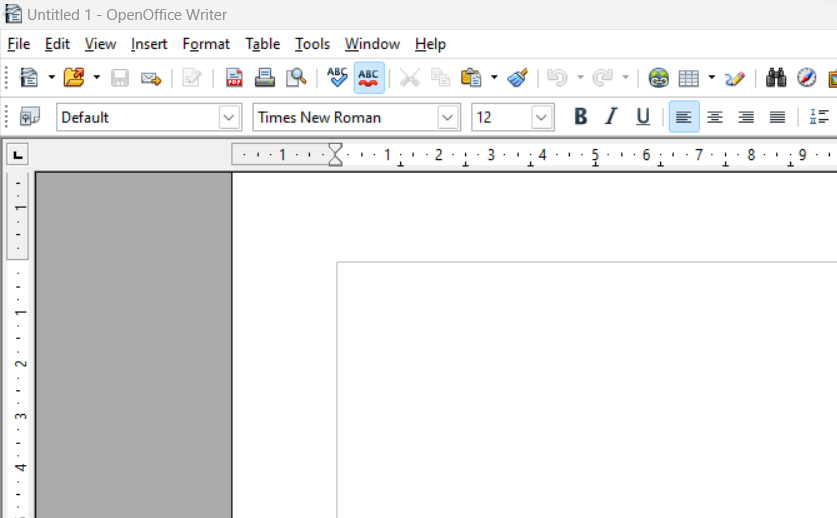Image resolution: width=837 pixels, height=518 pixels.
Task: Click the Open file folder icon
Action: pos(74,78)
